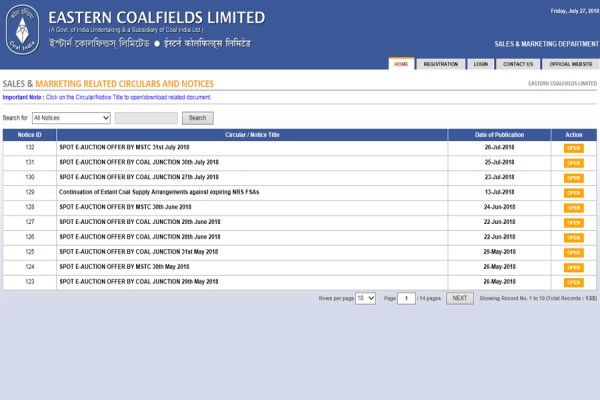
Task: Click the Friday, July 27 date text
Action: pyautogui.click(x=575, y=11)
